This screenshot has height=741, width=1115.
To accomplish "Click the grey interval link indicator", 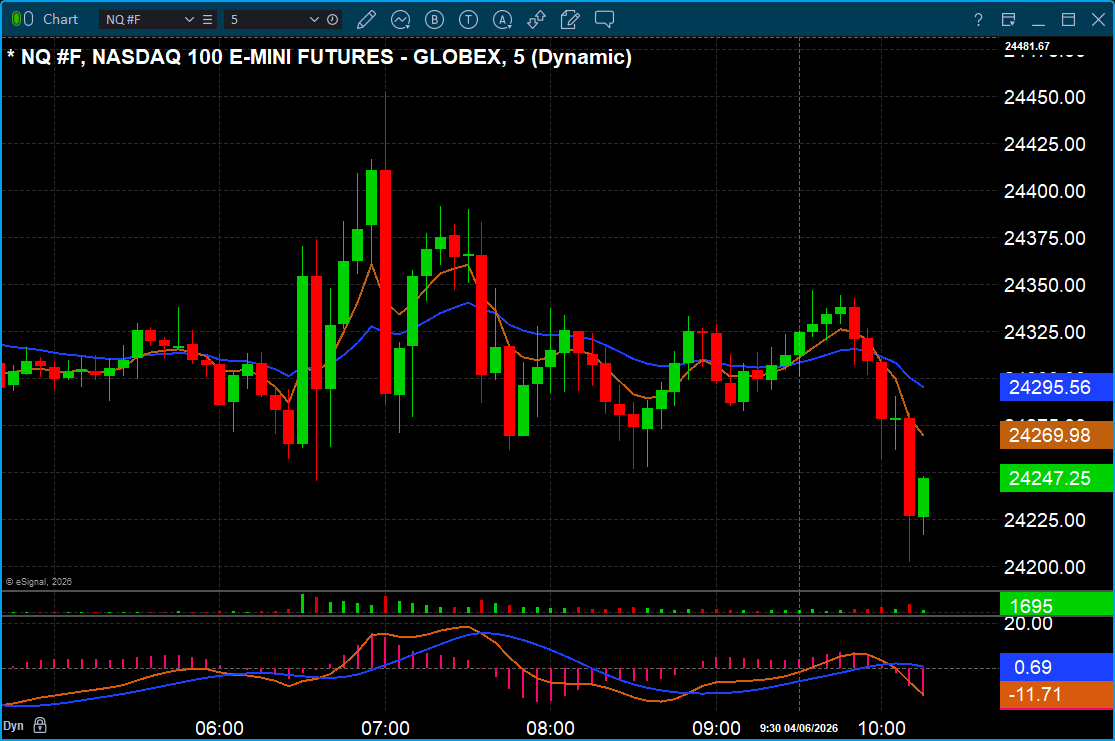I will pyautogui.click(x=29, y=19).
